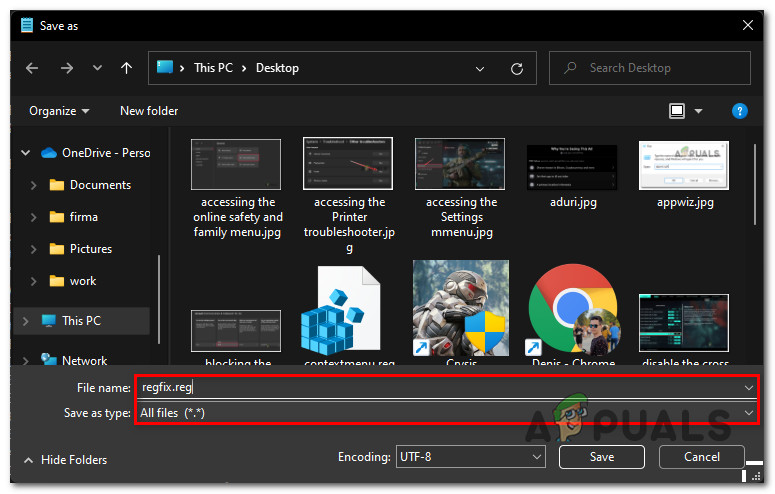The image size is (775, 494).
Task: Expand the Documents folder in tree
Action: click(34, 185)
